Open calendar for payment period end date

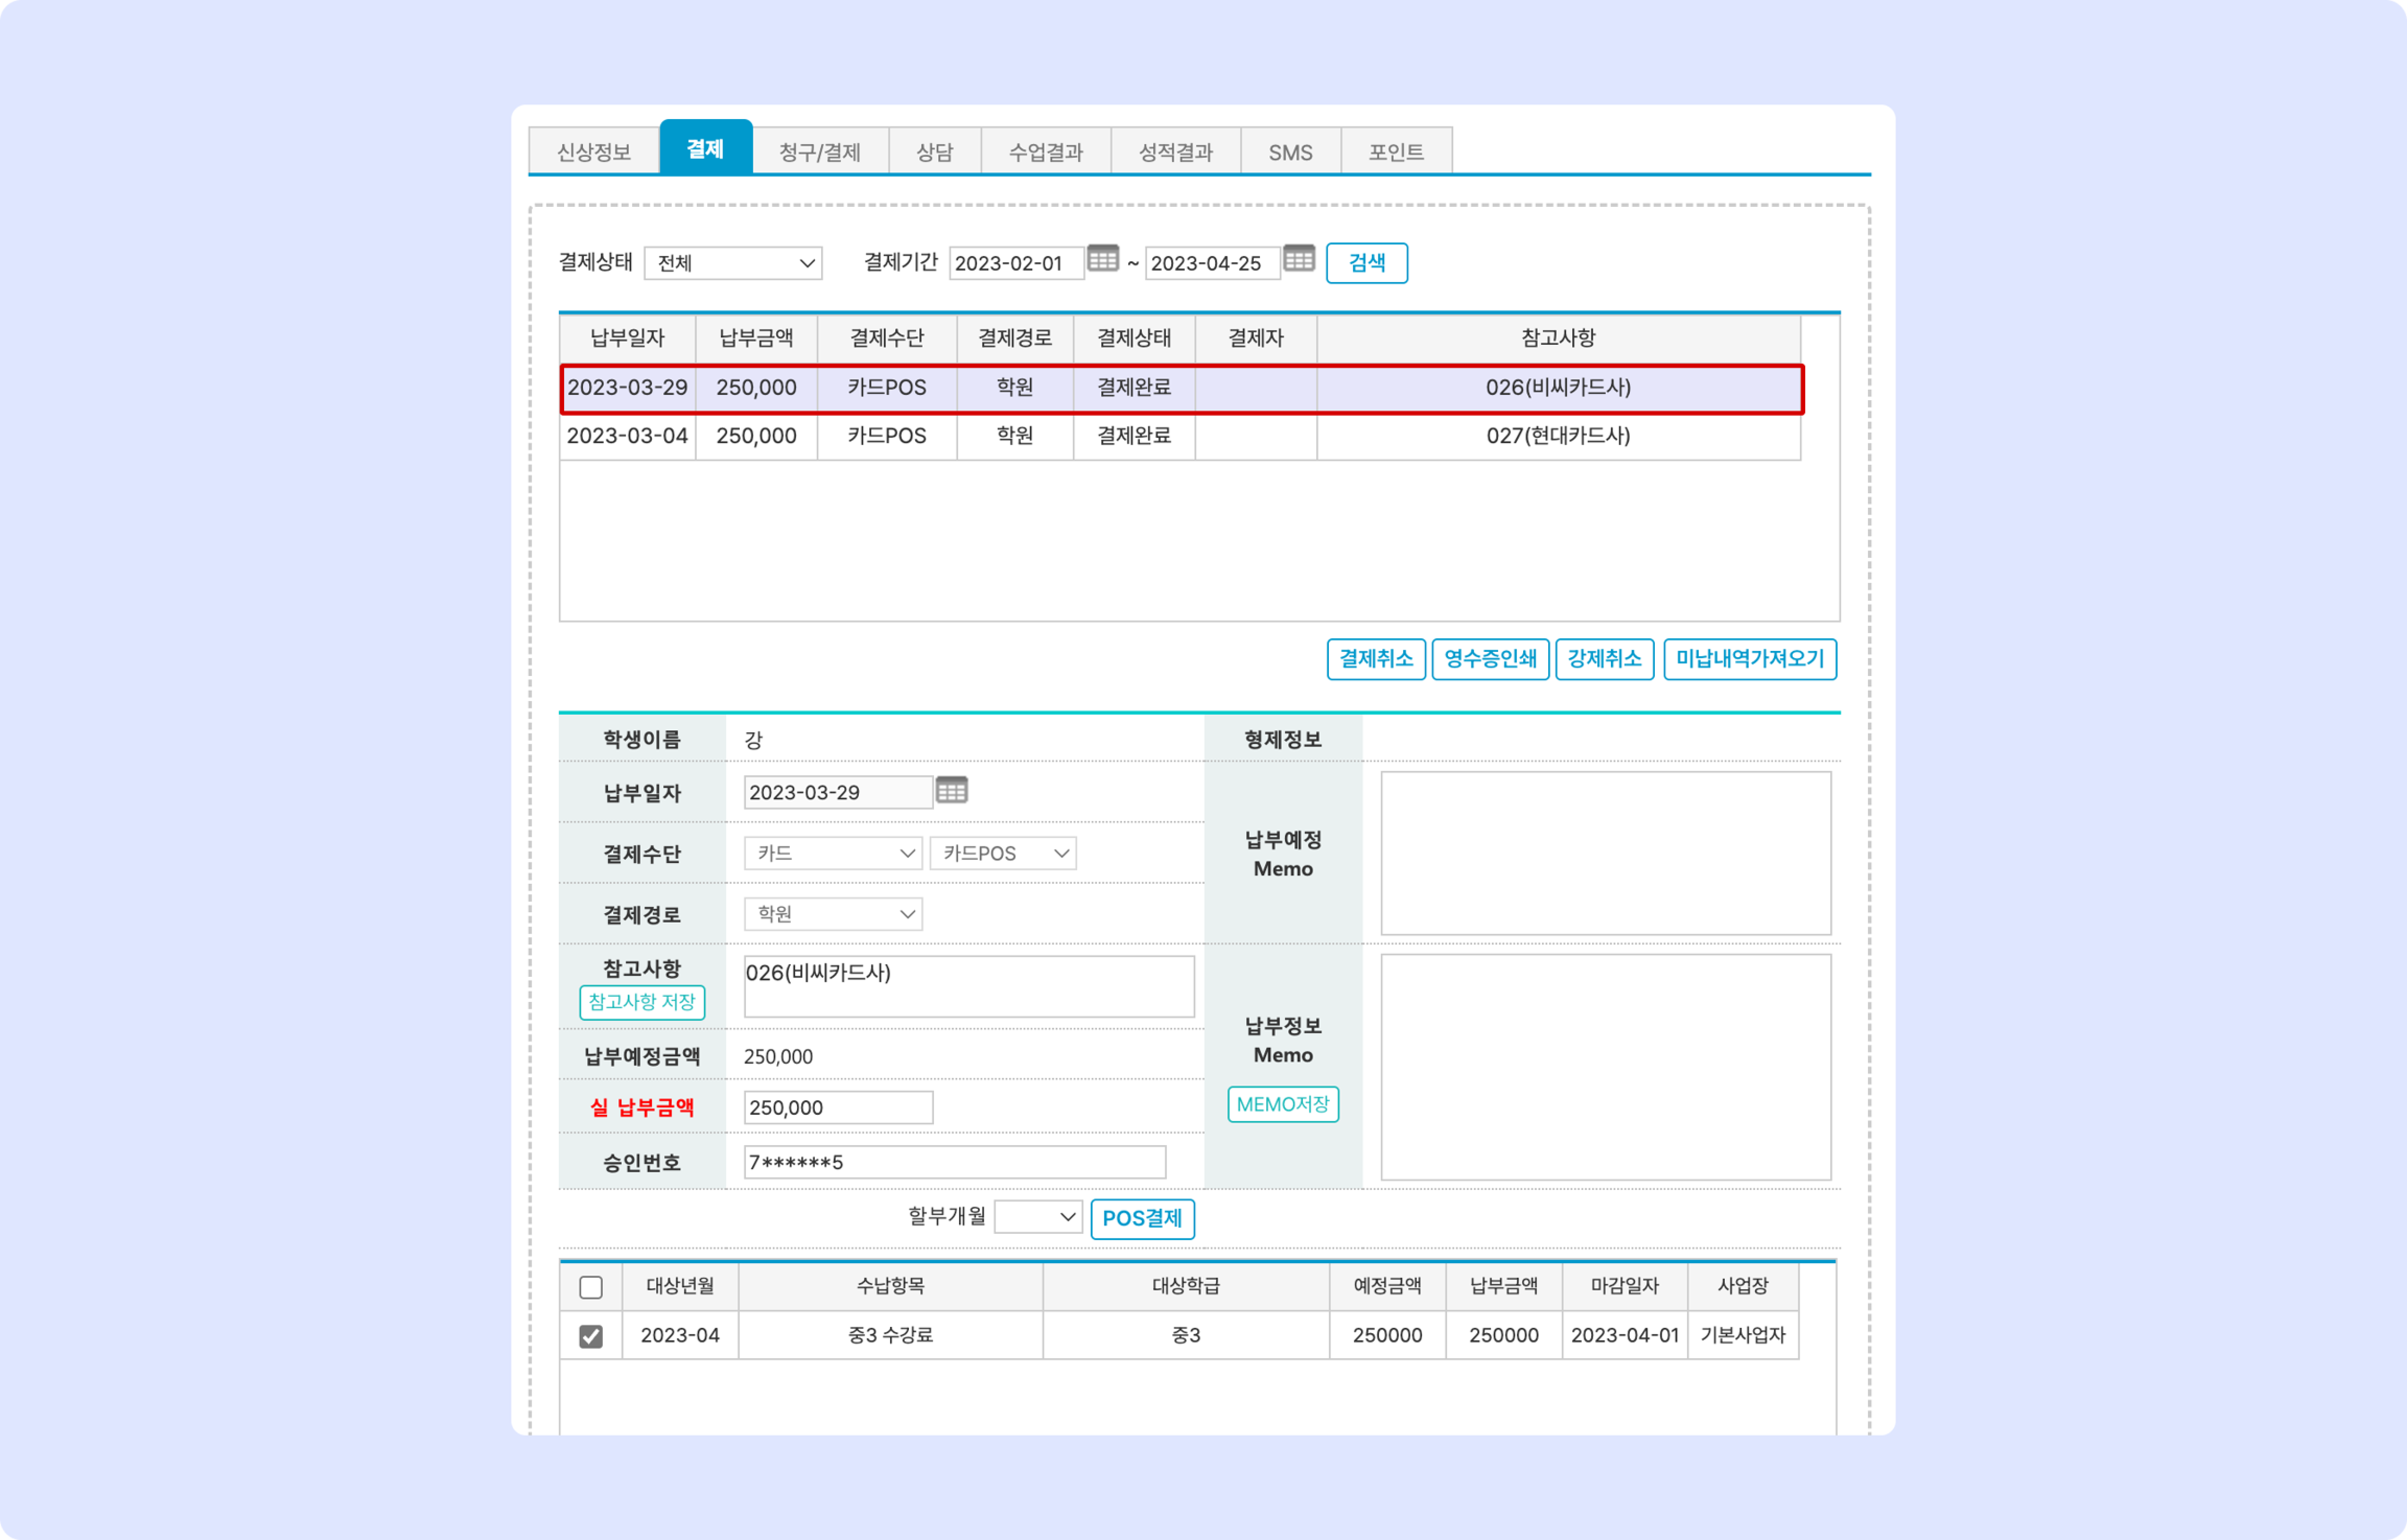(1298, 259)
